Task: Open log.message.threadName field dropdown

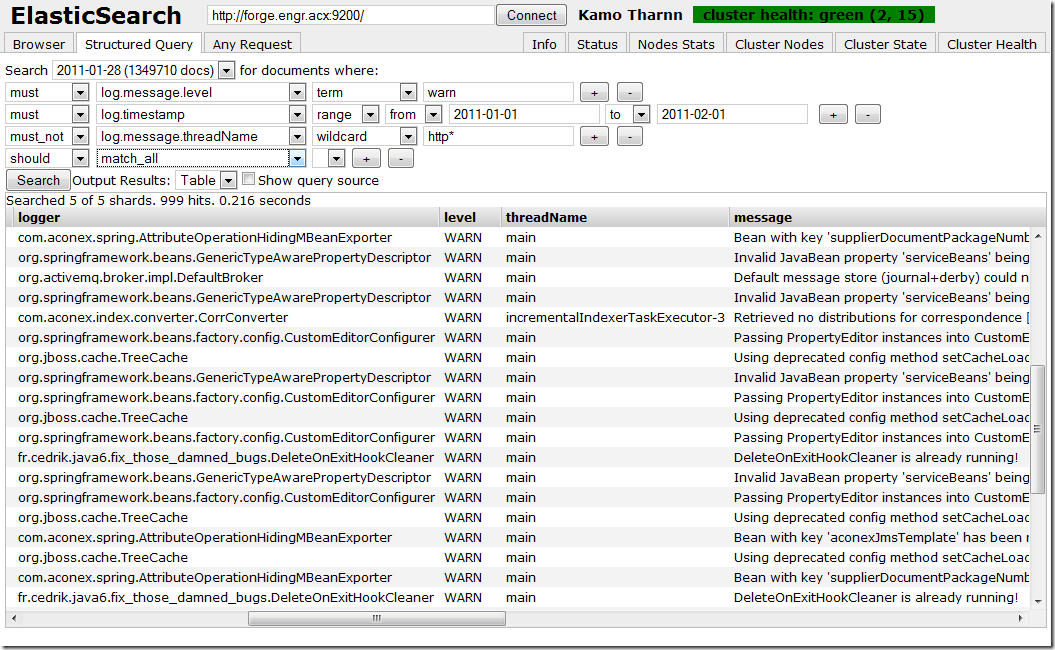Action: 201,137
